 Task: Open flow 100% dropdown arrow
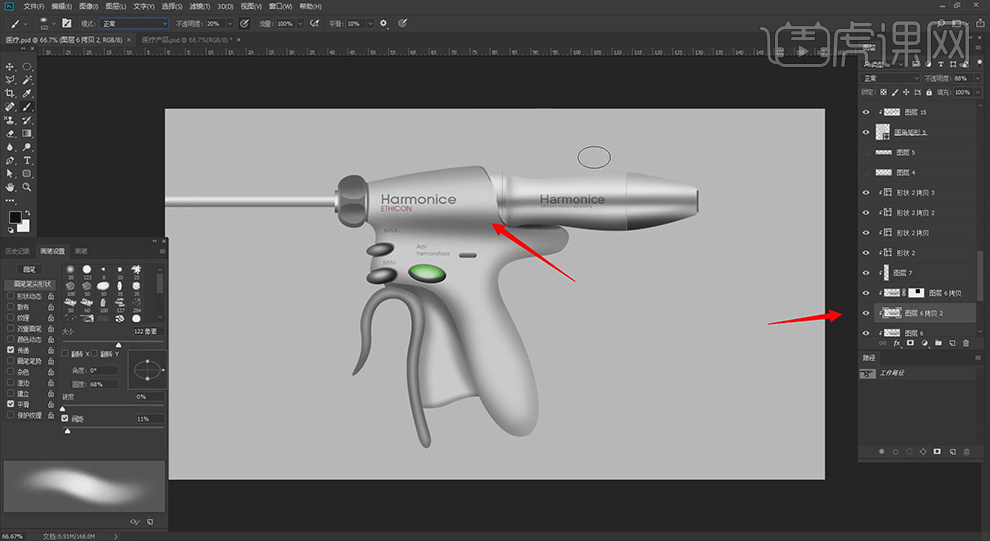click(301, 23)
